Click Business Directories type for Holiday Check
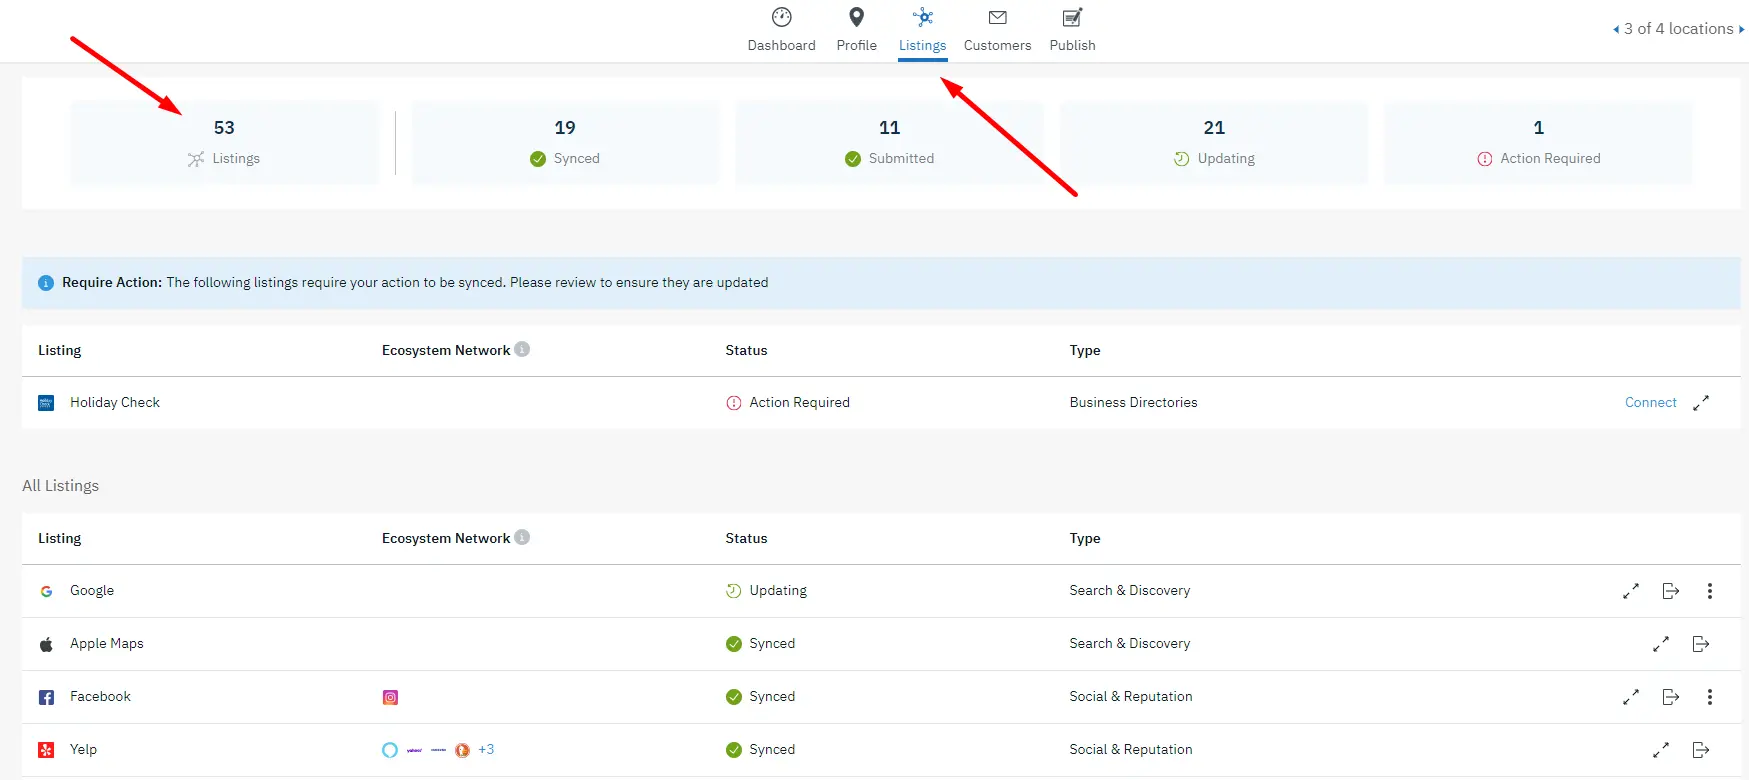Viewport: 1749px width, 780px height. [1133, 402]
